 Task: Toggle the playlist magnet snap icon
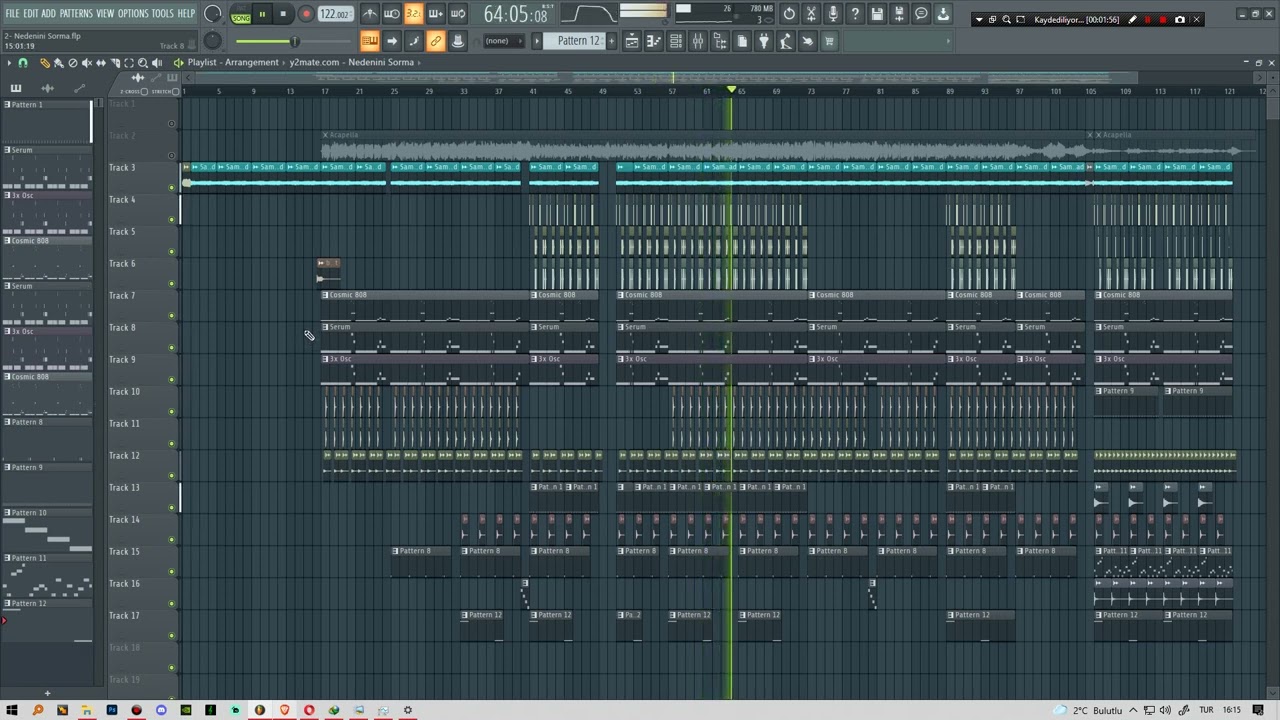tap(23, 63)
